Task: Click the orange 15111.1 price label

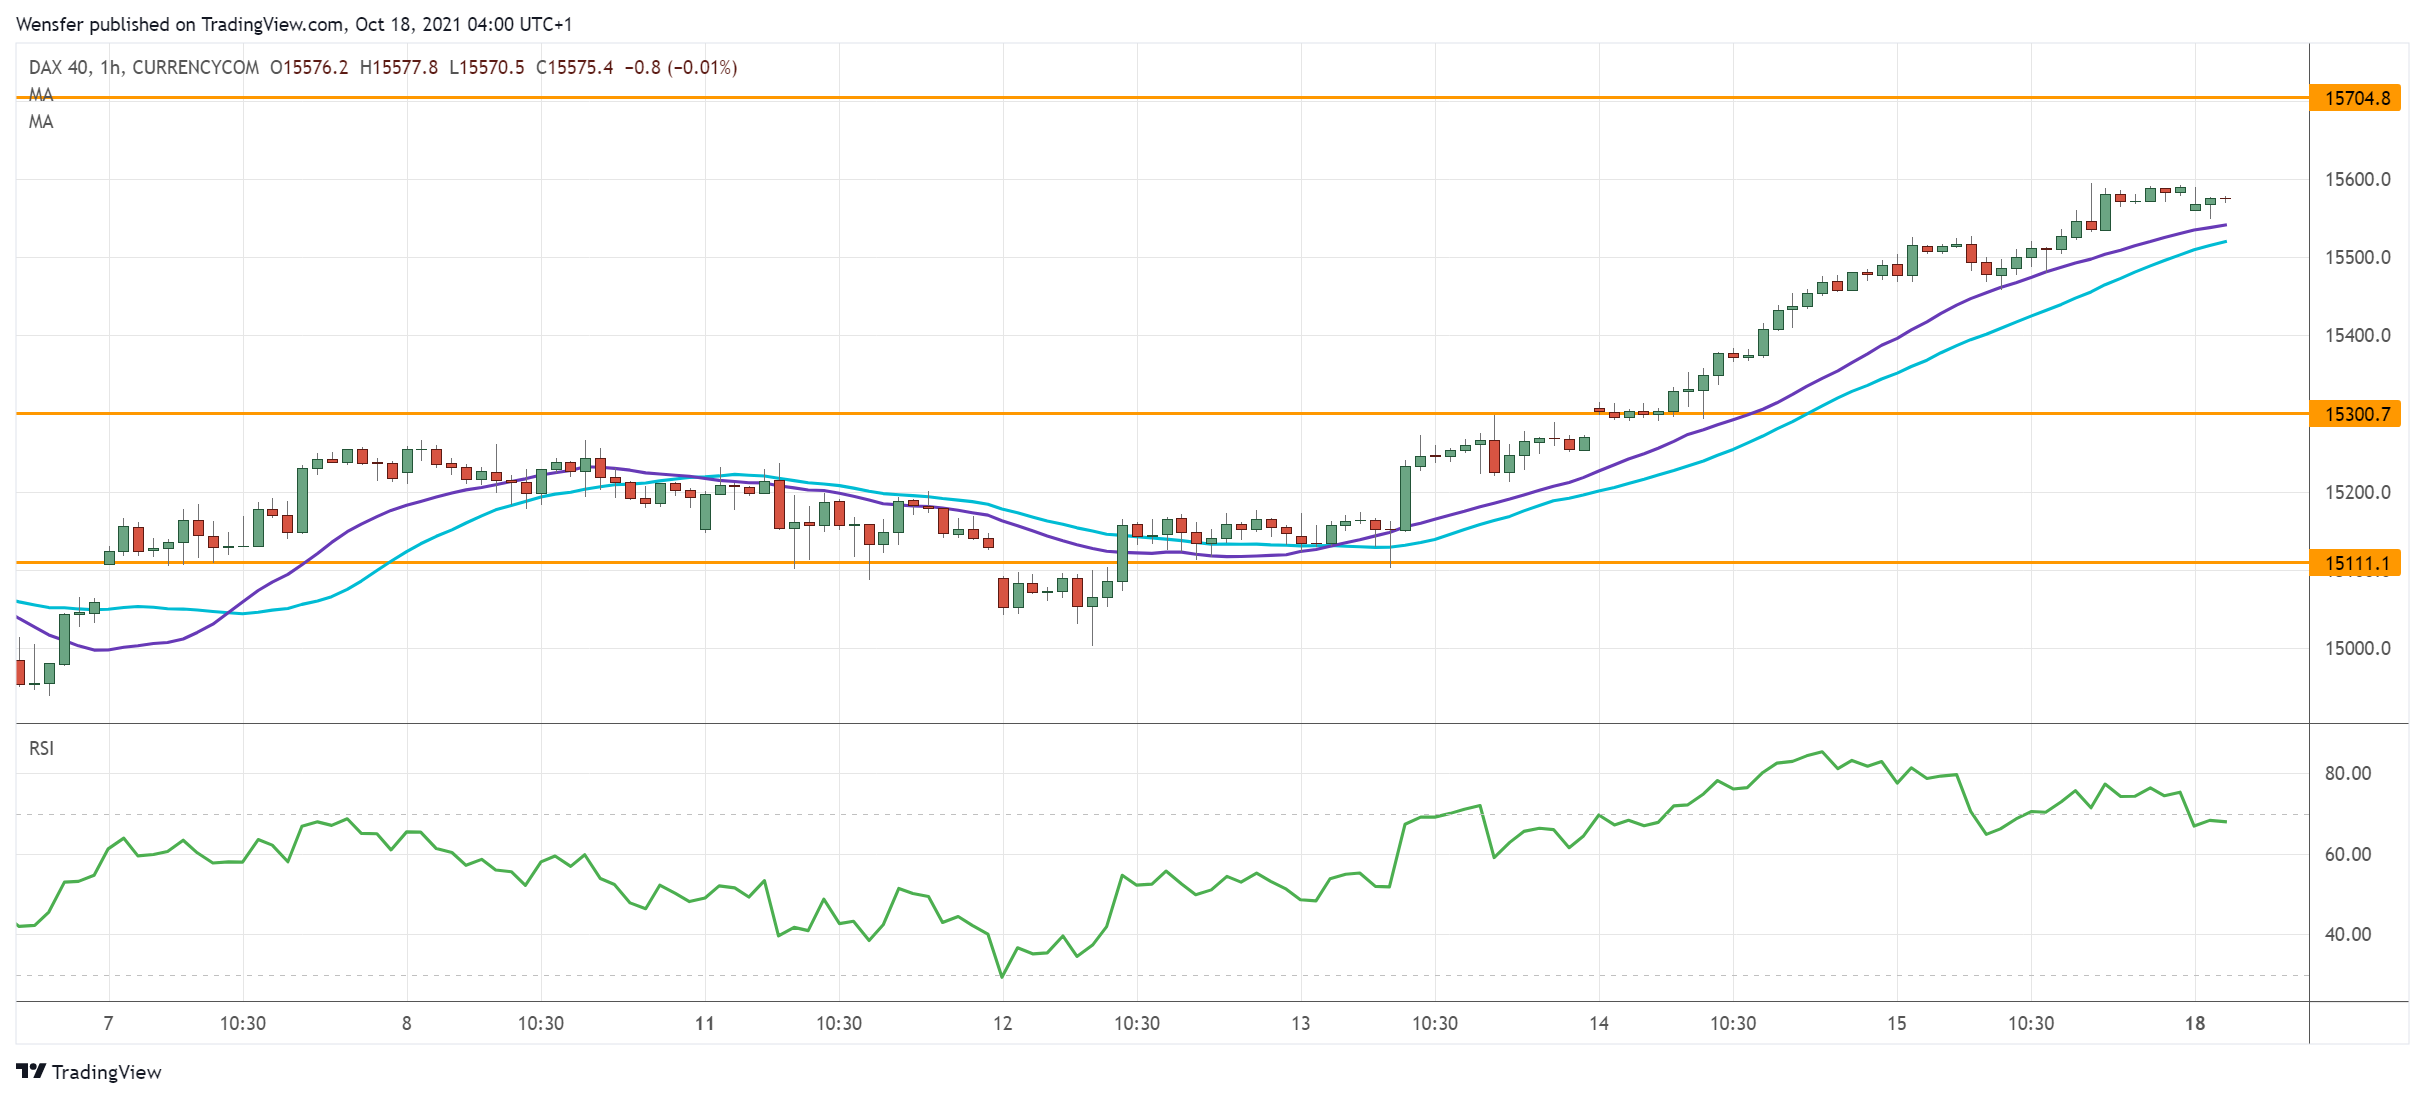Action: pos(2356,563)
